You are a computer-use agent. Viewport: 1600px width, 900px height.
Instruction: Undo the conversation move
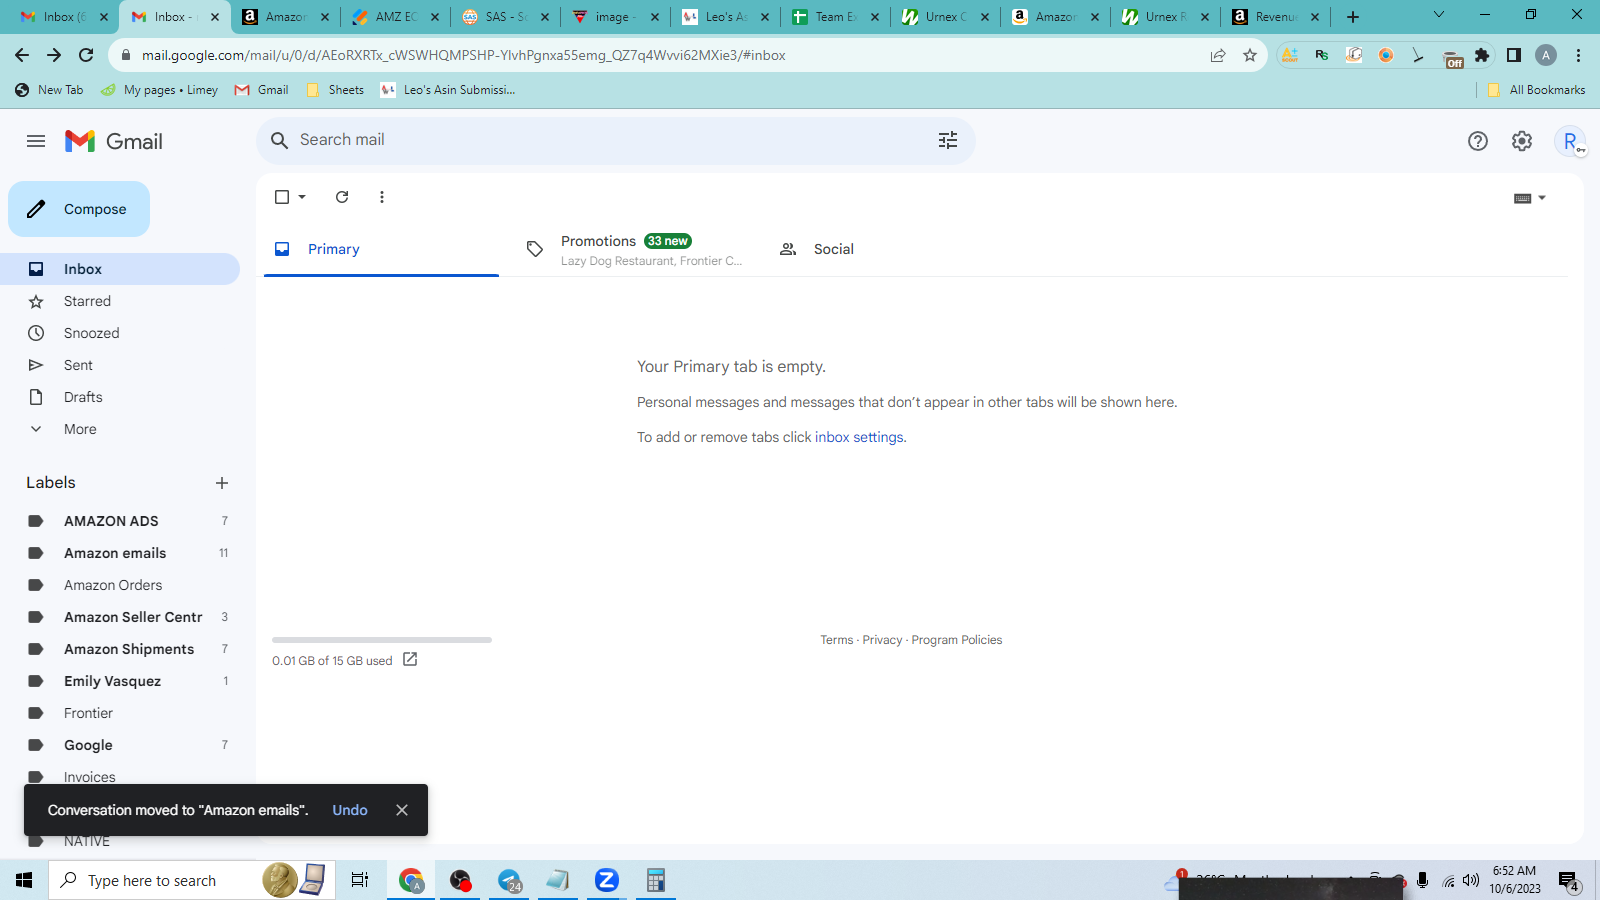point(350,810)
